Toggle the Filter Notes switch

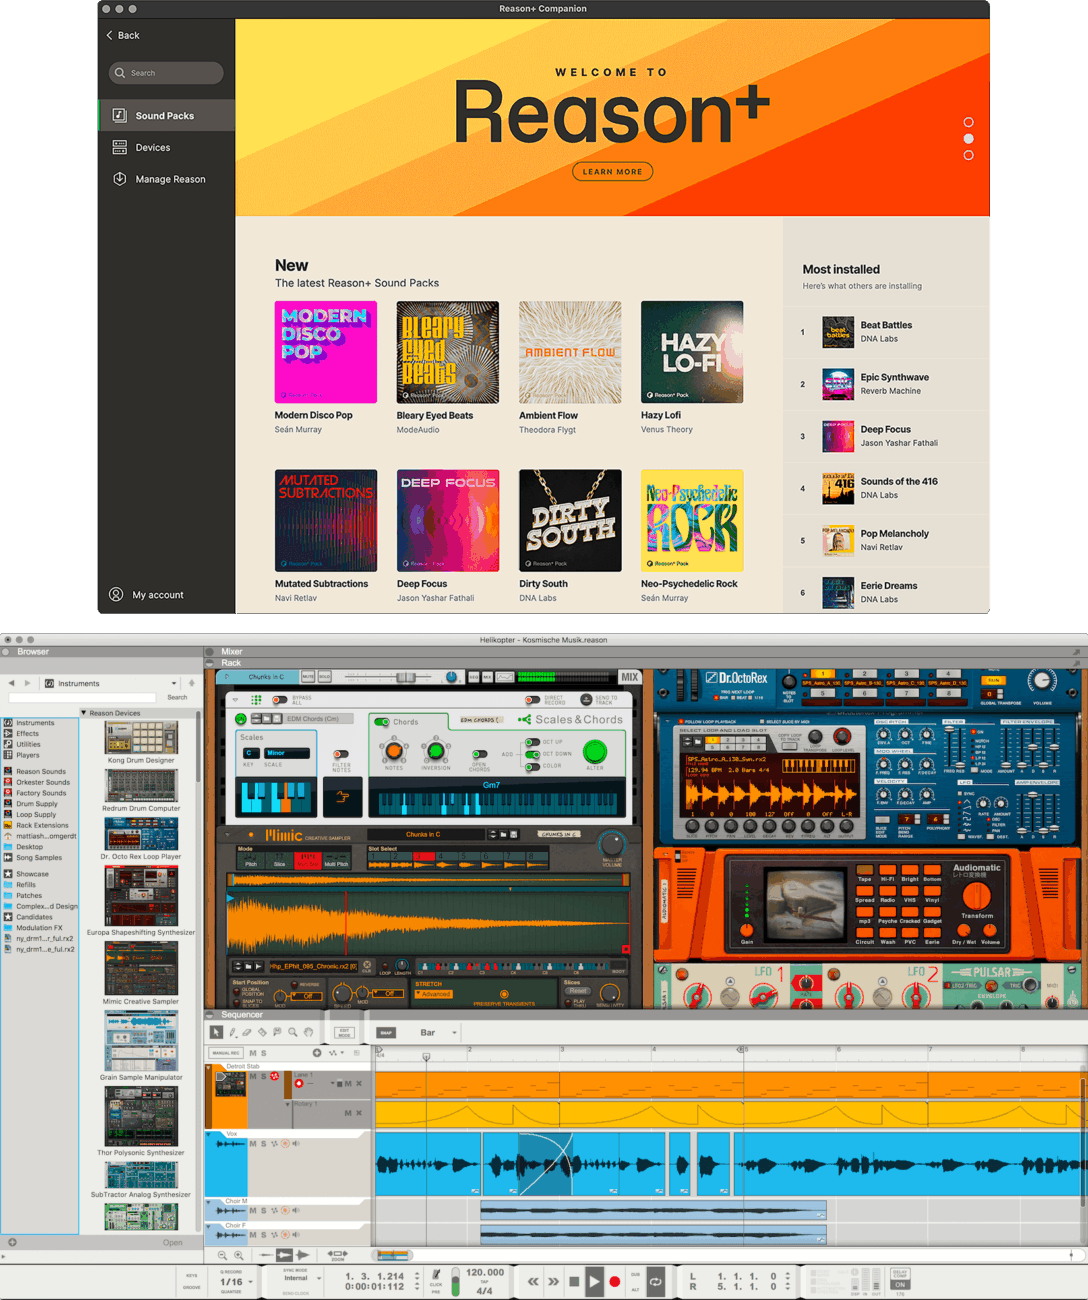click(x=341, y=754)
